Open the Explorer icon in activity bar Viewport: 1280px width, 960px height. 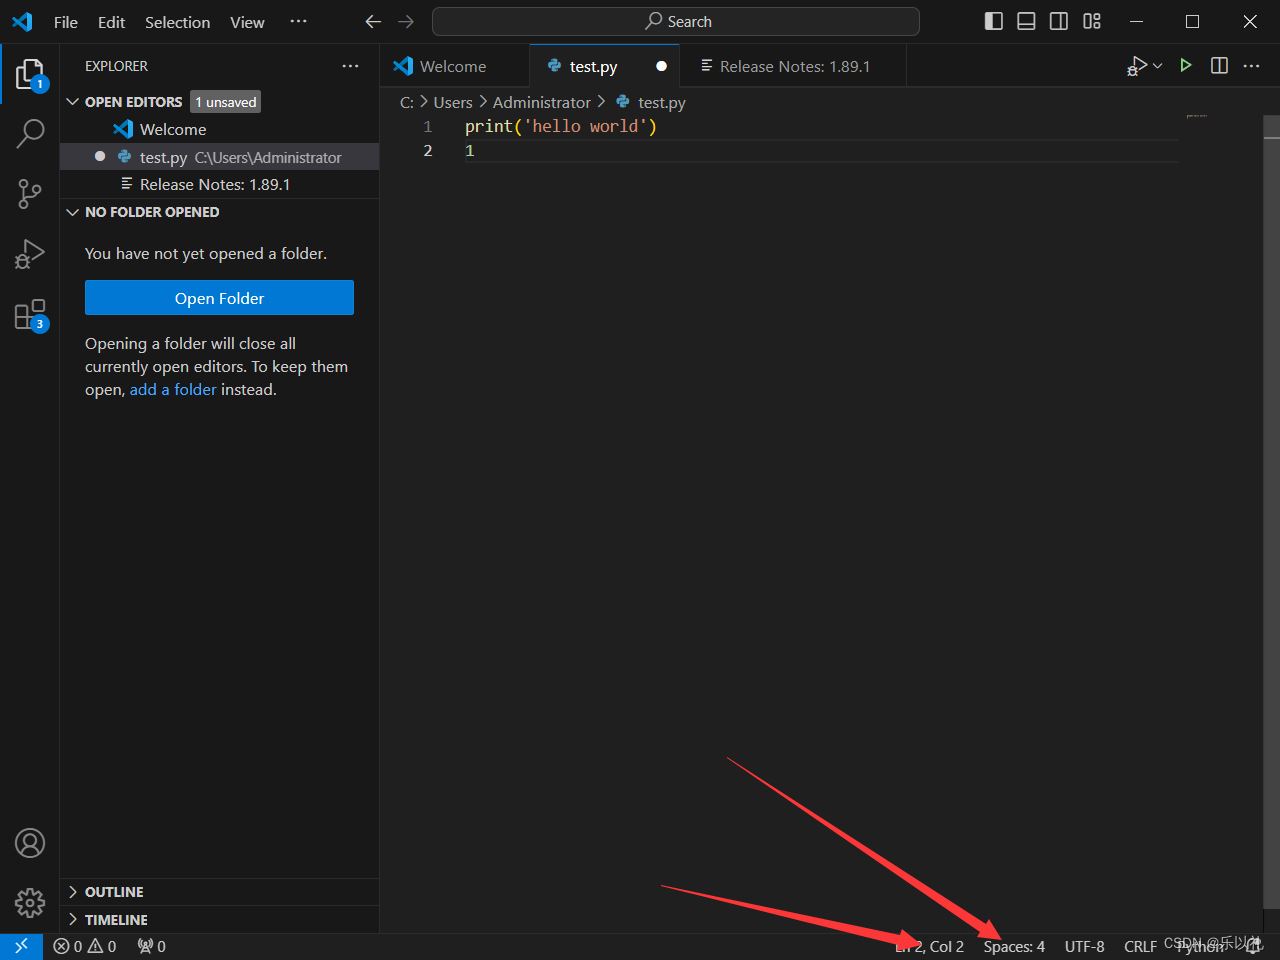pos(29,73)
